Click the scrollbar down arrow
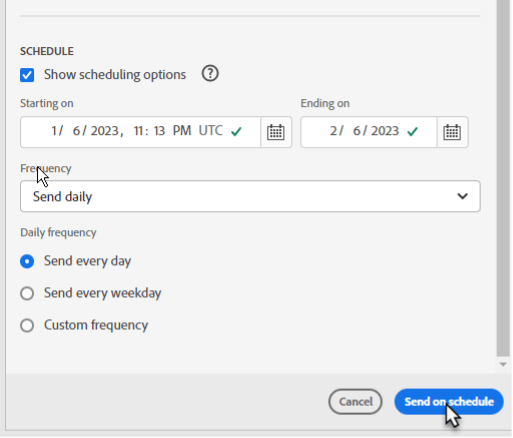Viewport: 513px width, 438px height. (503, 365)
